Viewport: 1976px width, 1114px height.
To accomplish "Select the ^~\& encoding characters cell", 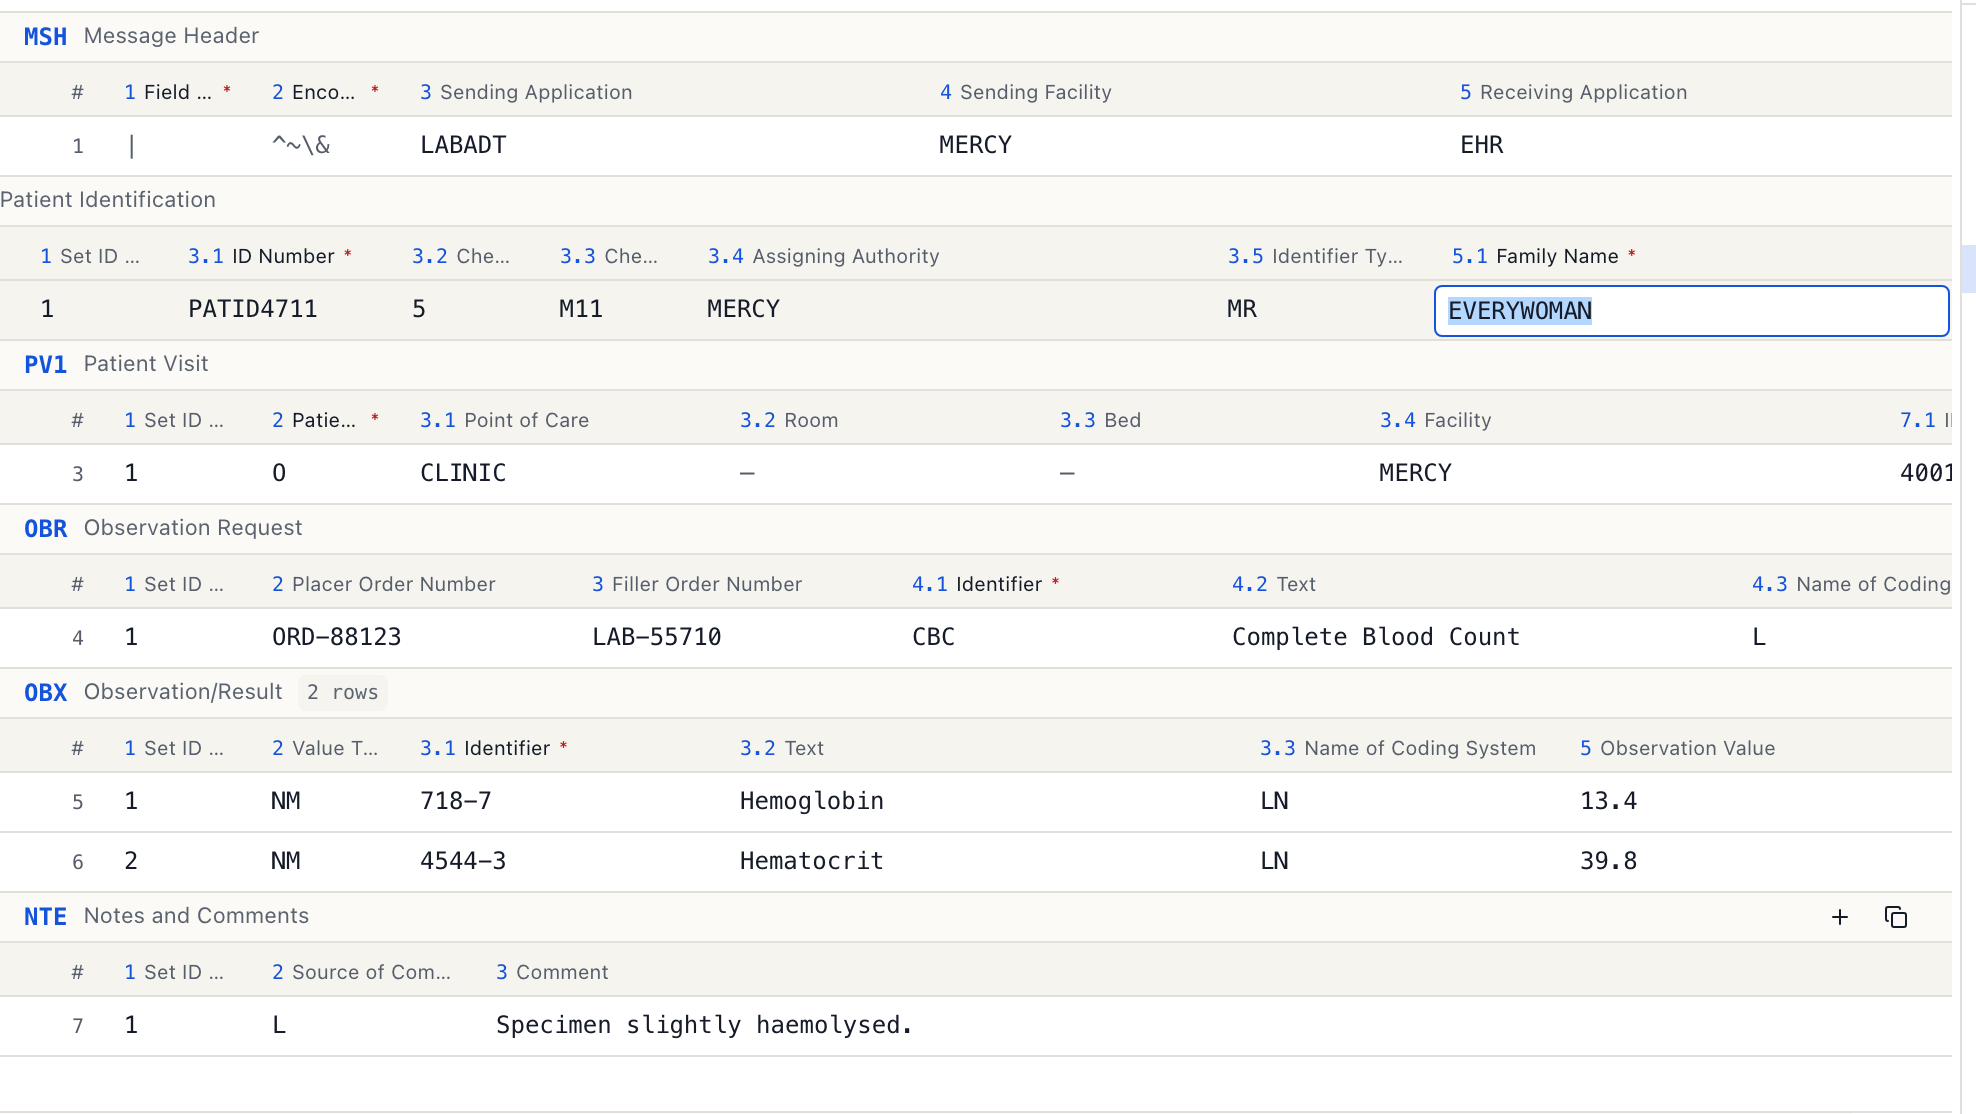I will coord(301,145).
